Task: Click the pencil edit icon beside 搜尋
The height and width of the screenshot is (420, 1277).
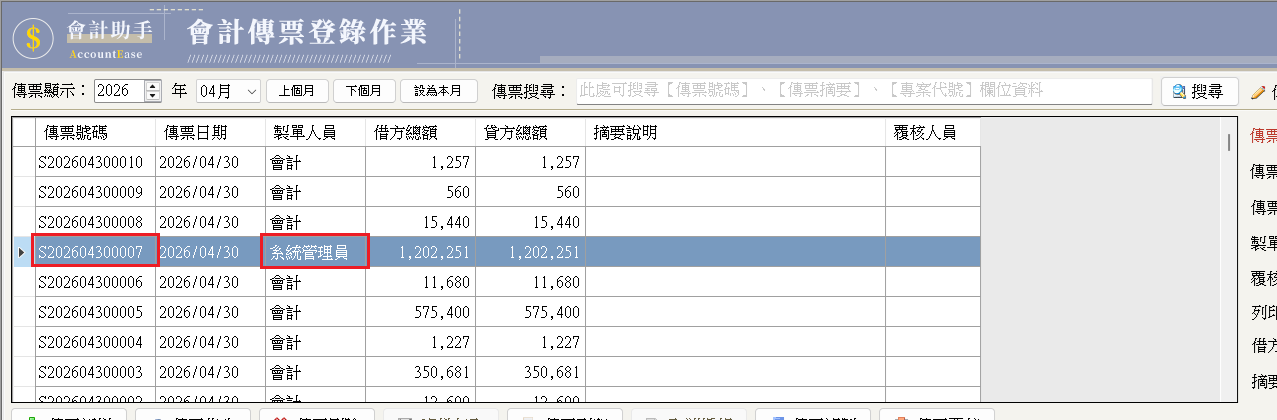Action: point(1258,92)
